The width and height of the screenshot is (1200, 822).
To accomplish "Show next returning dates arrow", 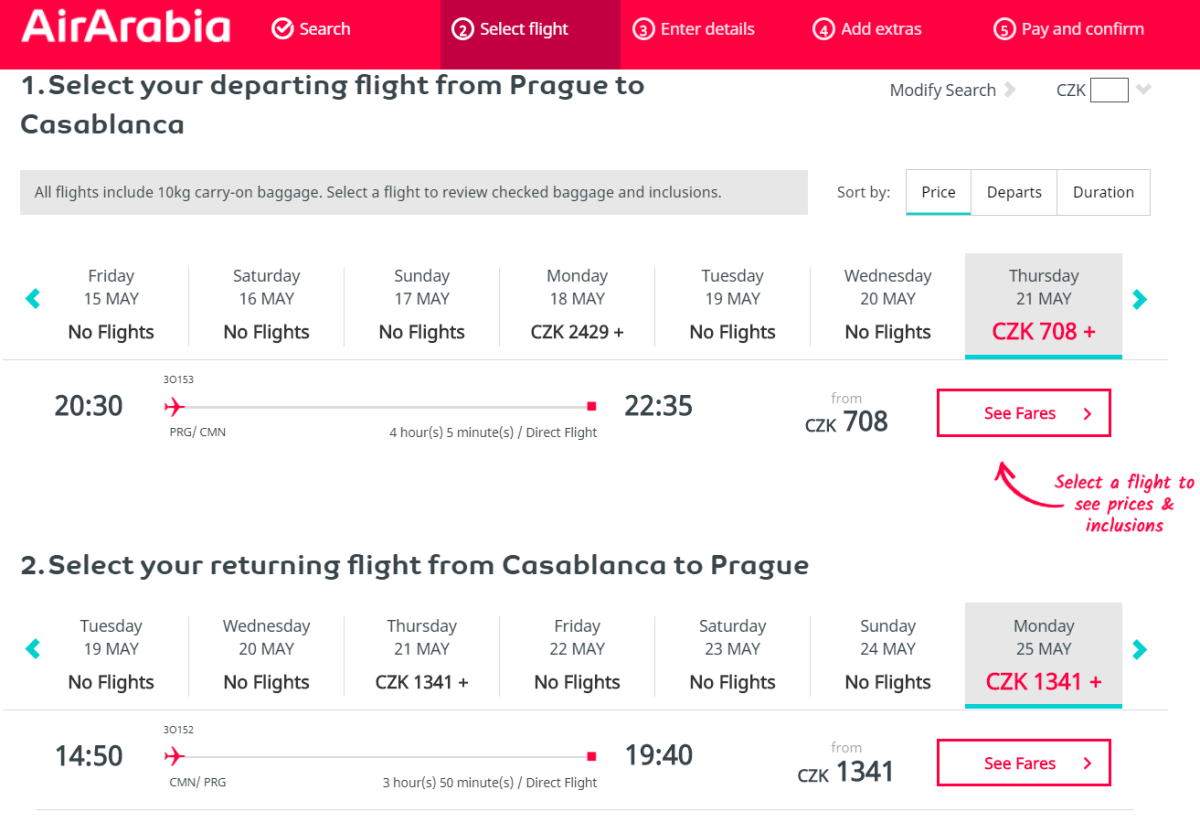I will pyautogui.click(x=1139, y=649).
